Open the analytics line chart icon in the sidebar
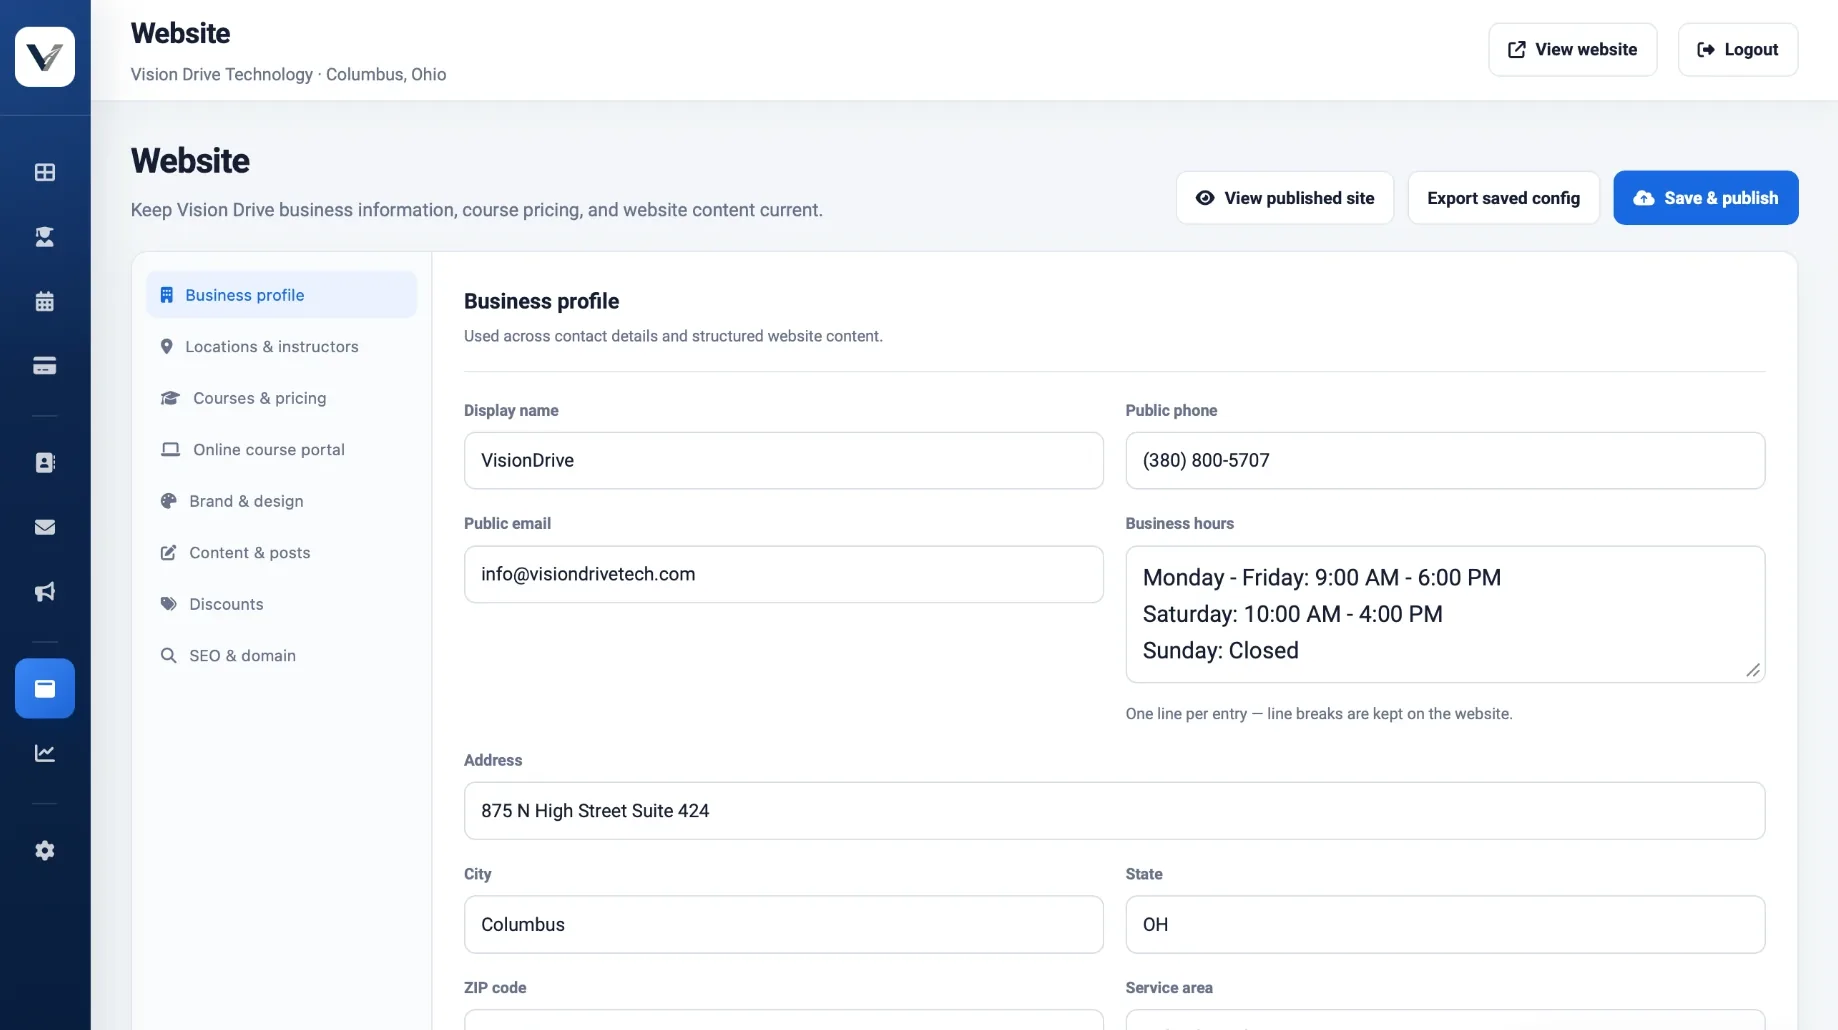 [45, 753]
